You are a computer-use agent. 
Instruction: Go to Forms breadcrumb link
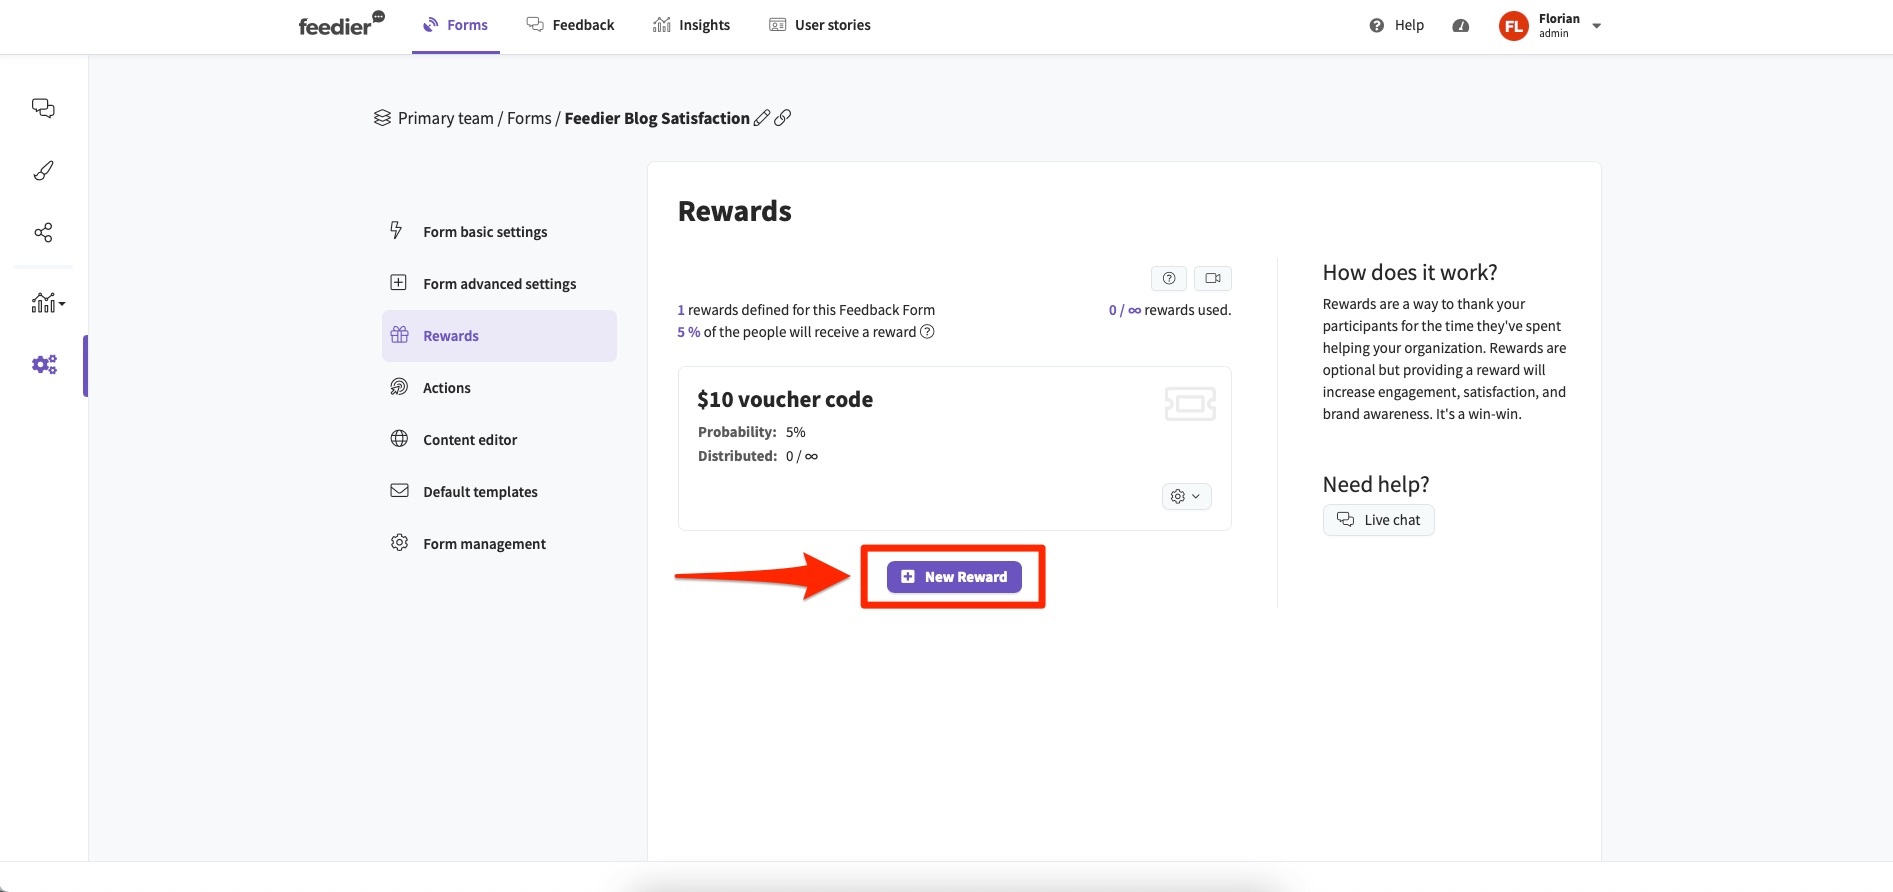[x=529, y=118]
